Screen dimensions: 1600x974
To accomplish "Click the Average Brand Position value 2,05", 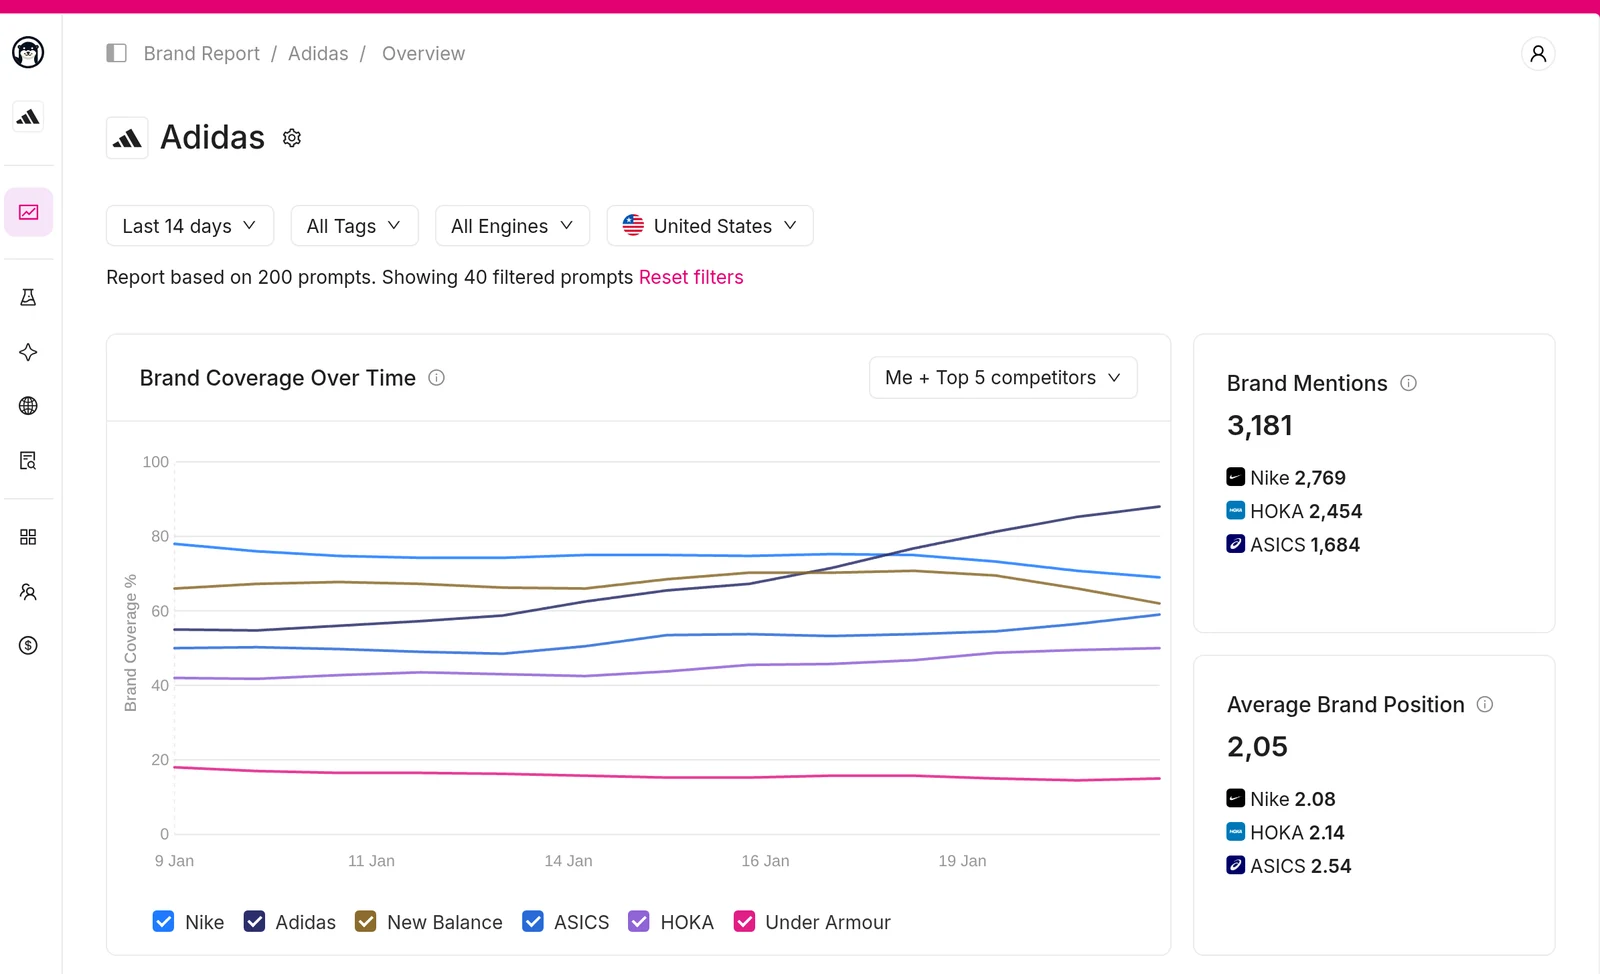I will pos(1258,747).
